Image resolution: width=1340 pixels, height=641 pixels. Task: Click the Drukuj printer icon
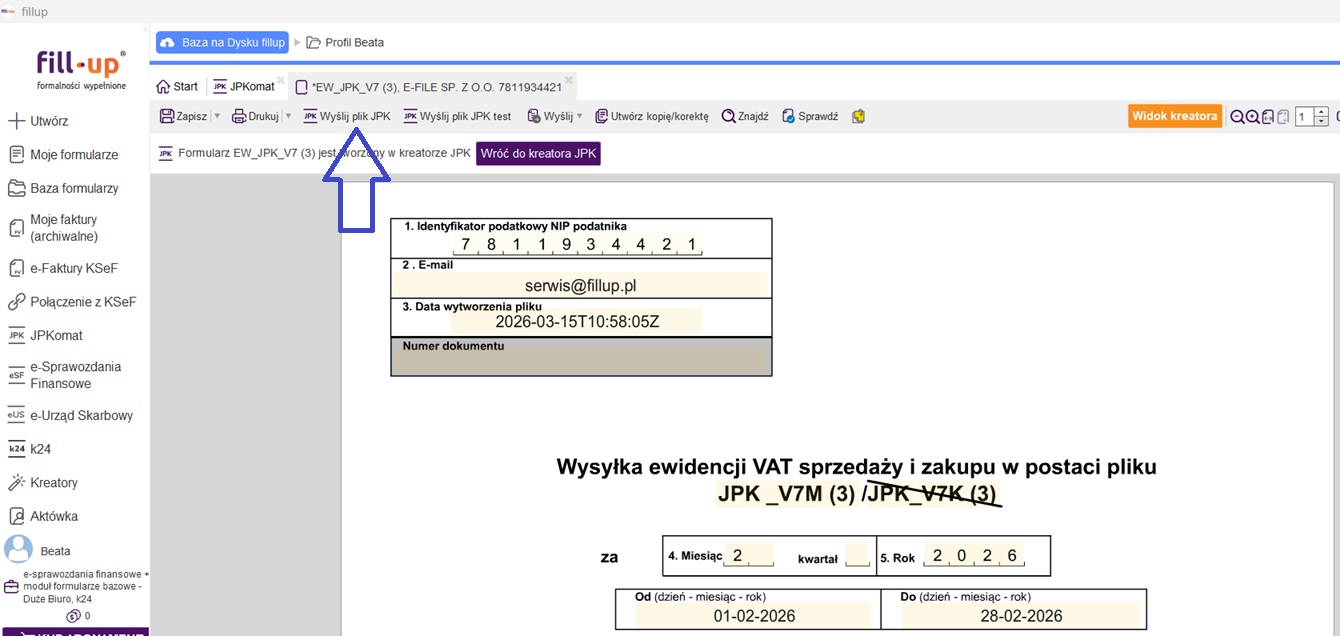[239, 116]
